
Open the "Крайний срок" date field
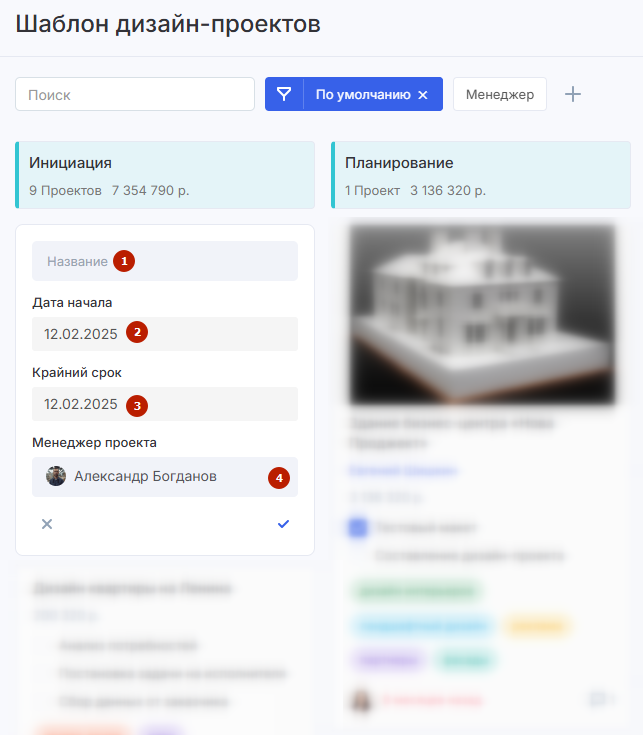(165, 404)
